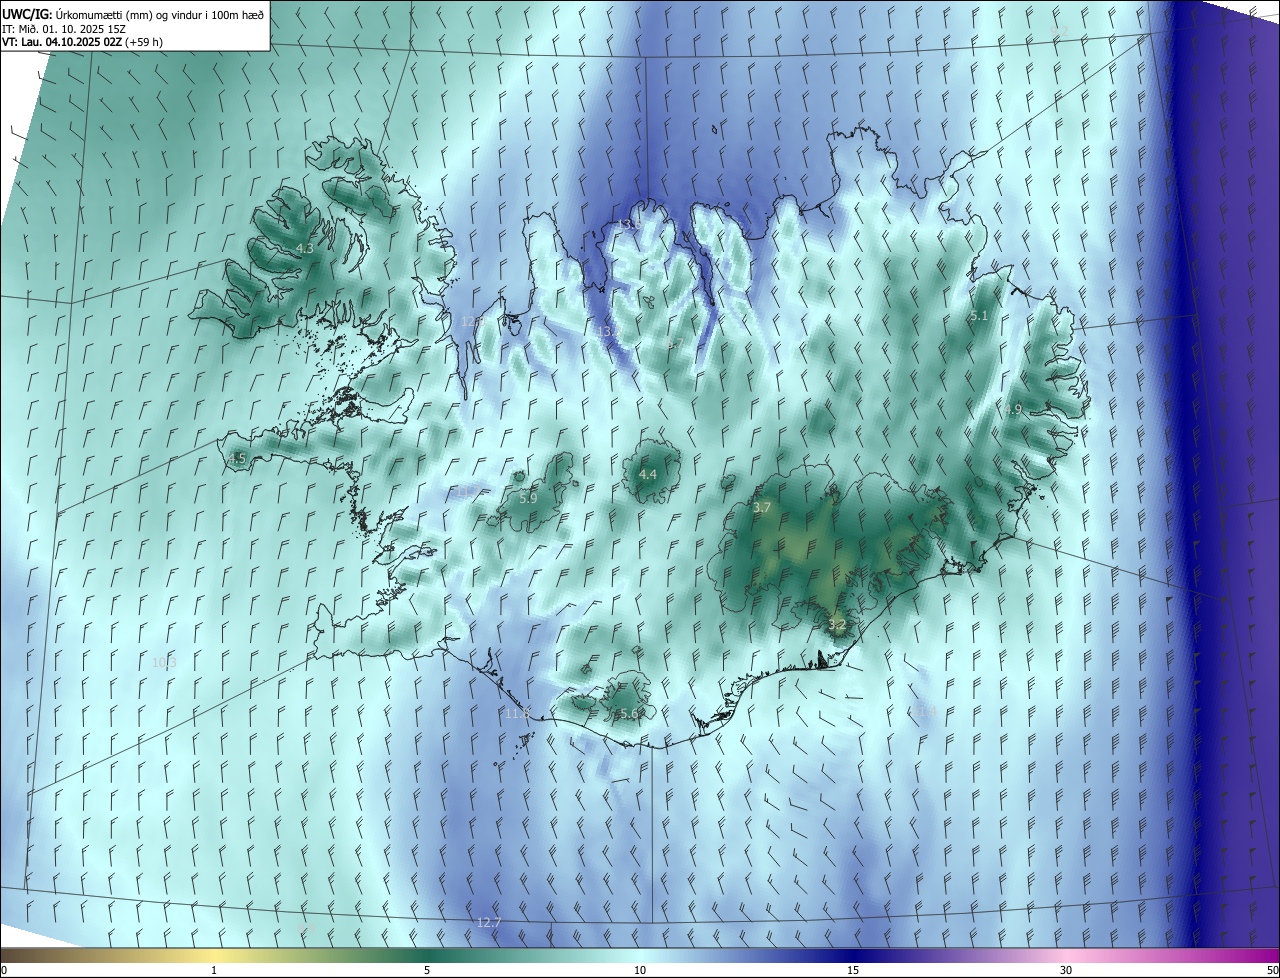The image size is (1280, 978).
Task: Click the 11.6 value off the southwest coast
Action: point(518,713)
